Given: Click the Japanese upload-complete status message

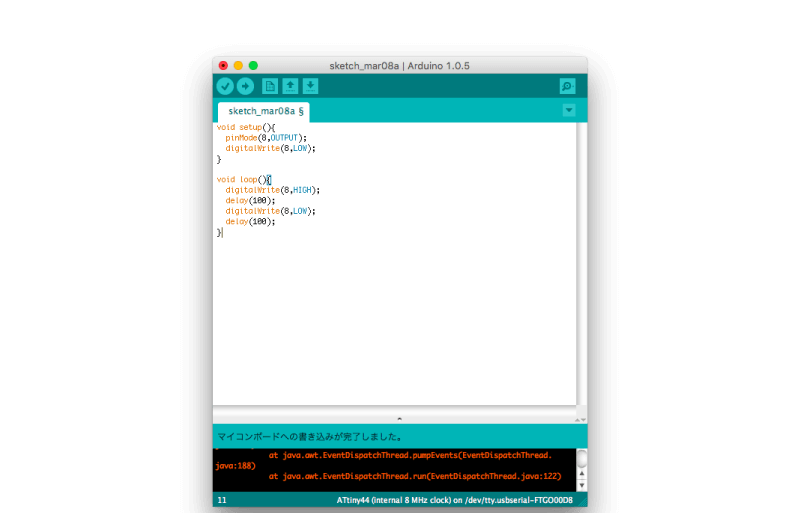Looking at the screenshot, I should pyautogui.click(x=310, y=437).
